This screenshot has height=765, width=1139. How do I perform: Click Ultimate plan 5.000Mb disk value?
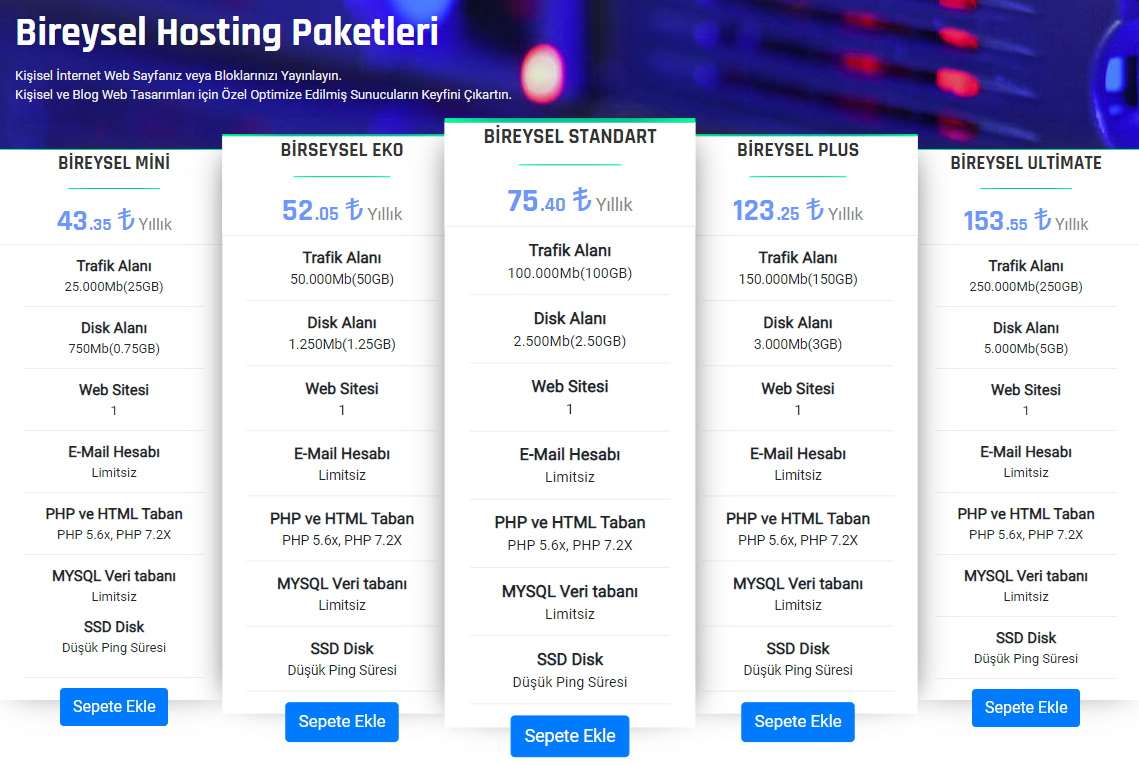click(1026, 349)
